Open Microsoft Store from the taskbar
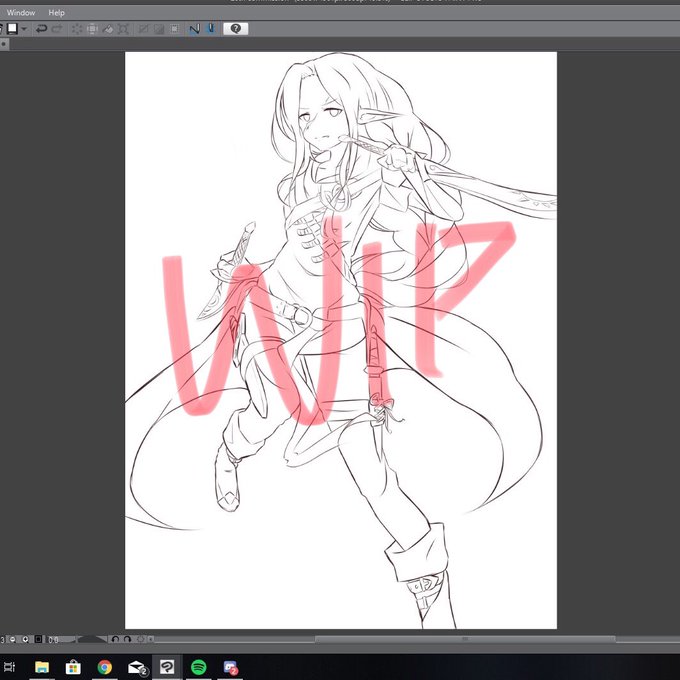 tap(73, 667)
